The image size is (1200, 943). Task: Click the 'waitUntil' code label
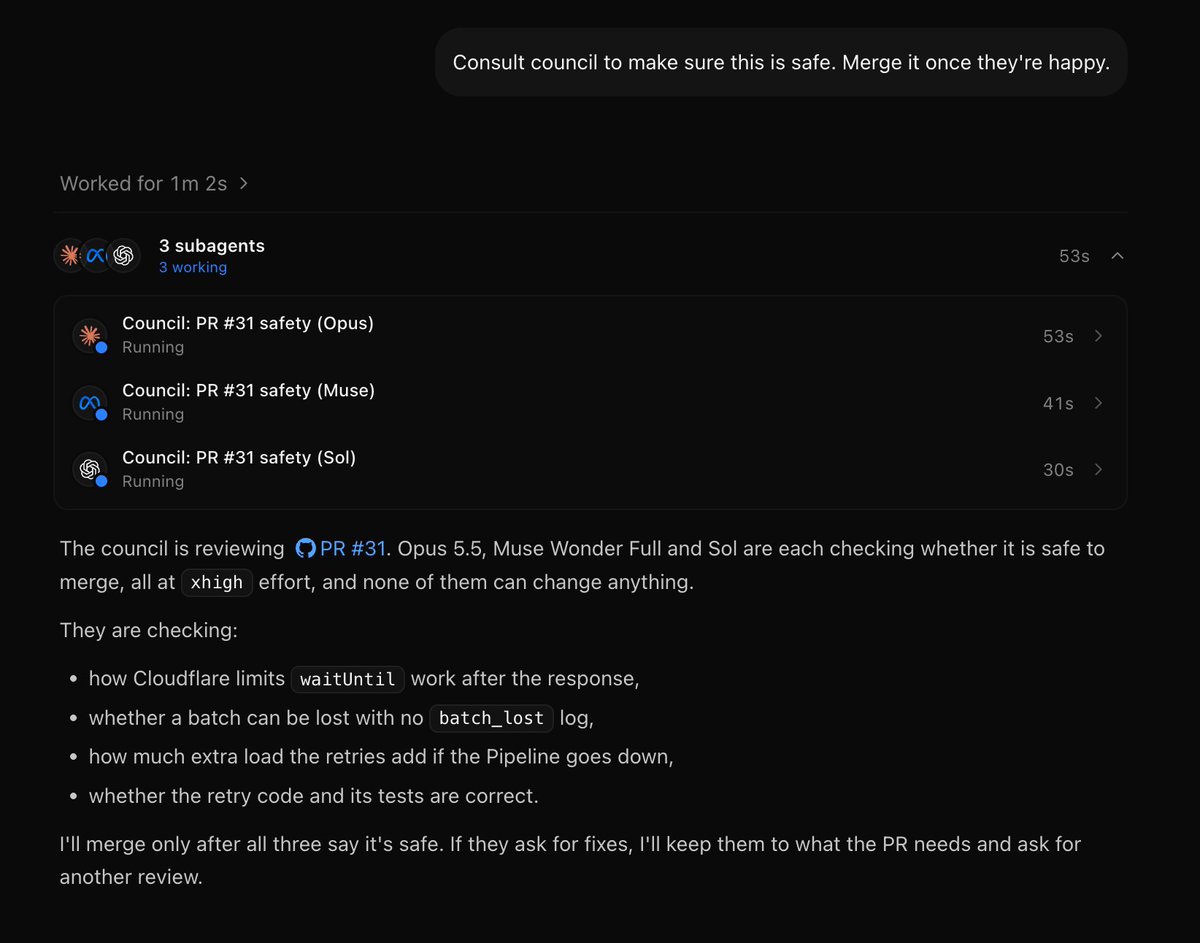348,679
